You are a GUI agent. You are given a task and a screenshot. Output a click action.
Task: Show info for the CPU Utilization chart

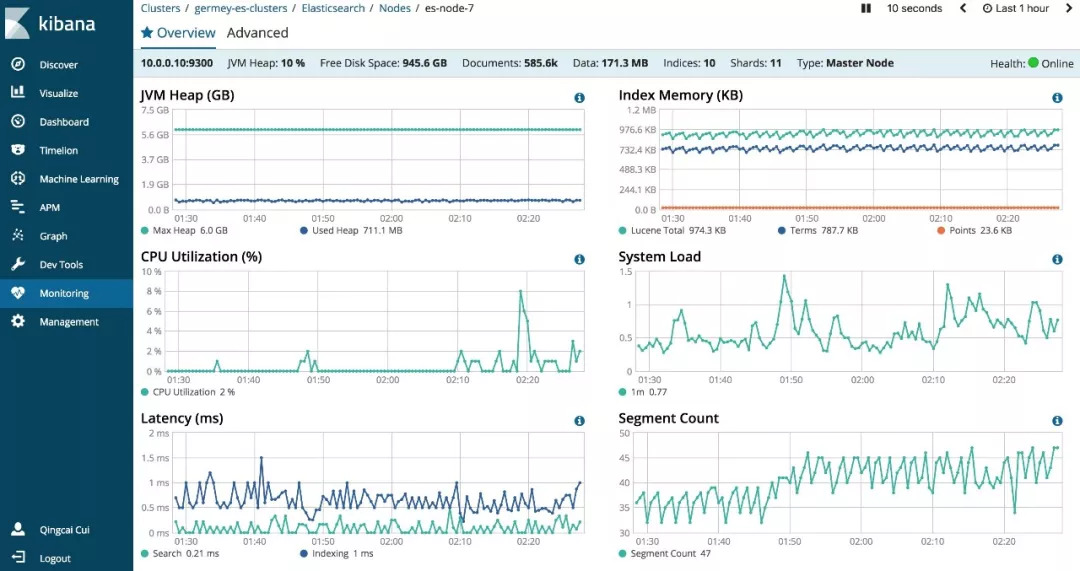click(579, 259)
